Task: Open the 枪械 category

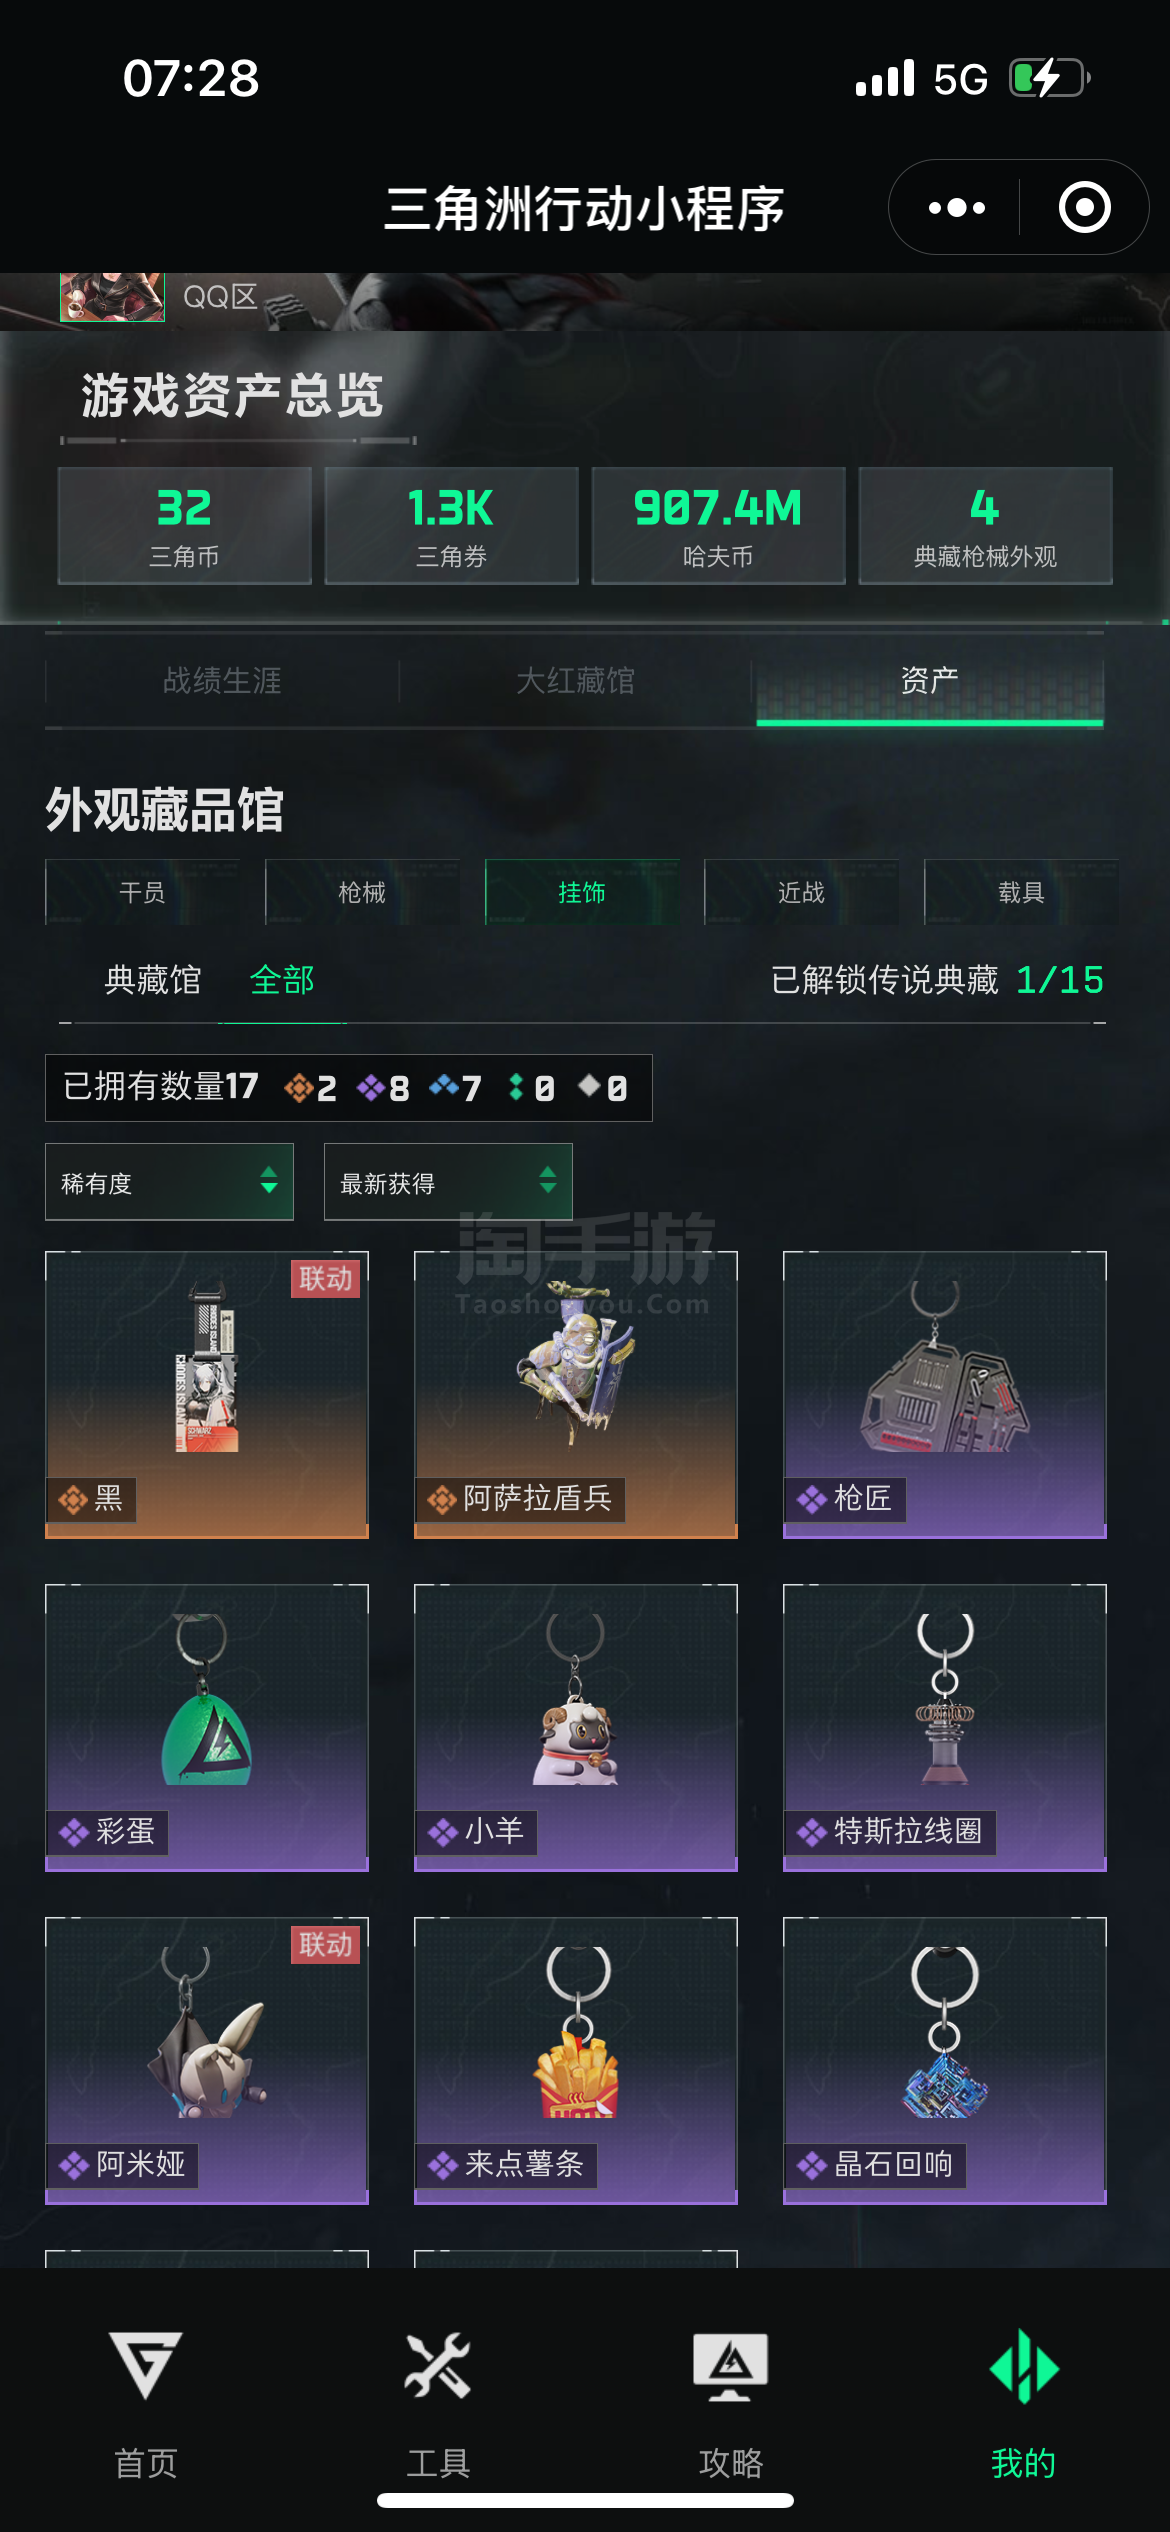Action: (x=362, y=892)
